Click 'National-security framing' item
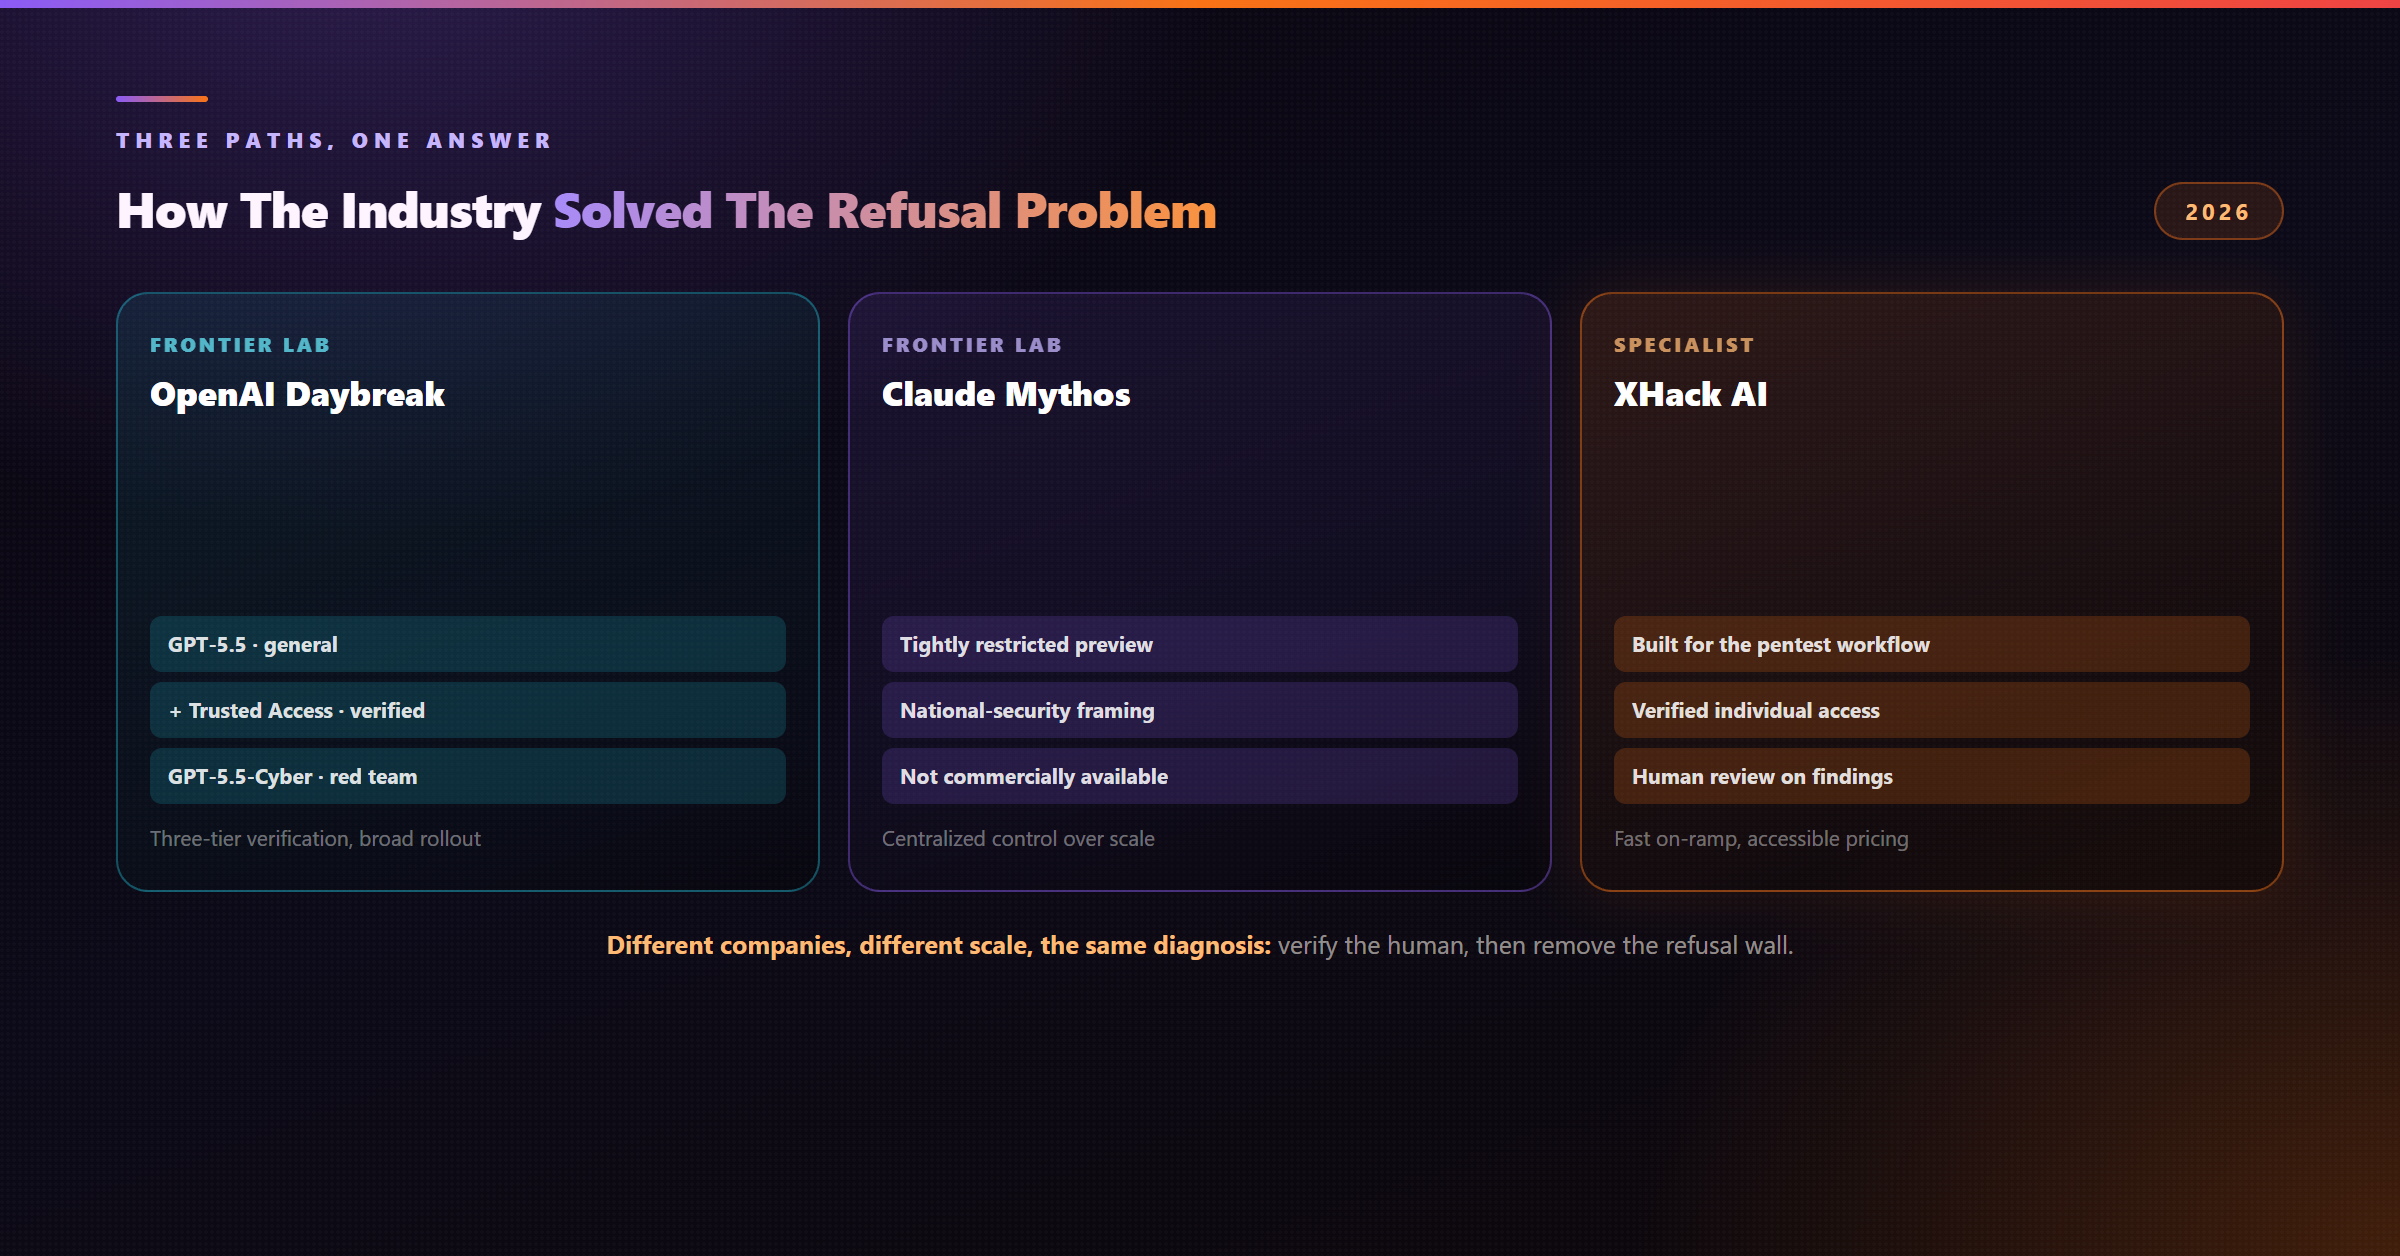This screenshot has height=1256, width=2400. tap(1199, 710)
